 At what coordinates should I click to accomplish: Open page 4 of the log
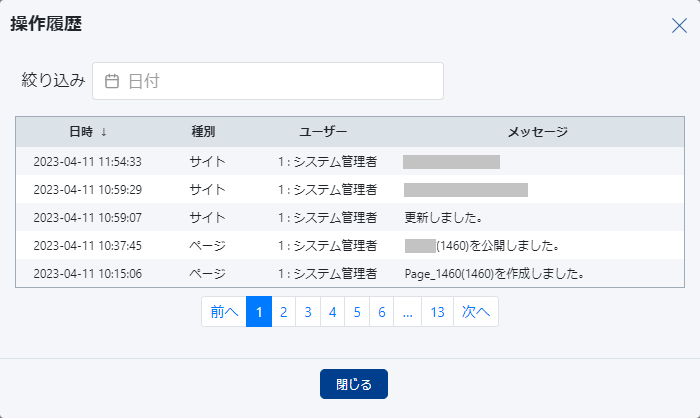click(x=332, y=312)
